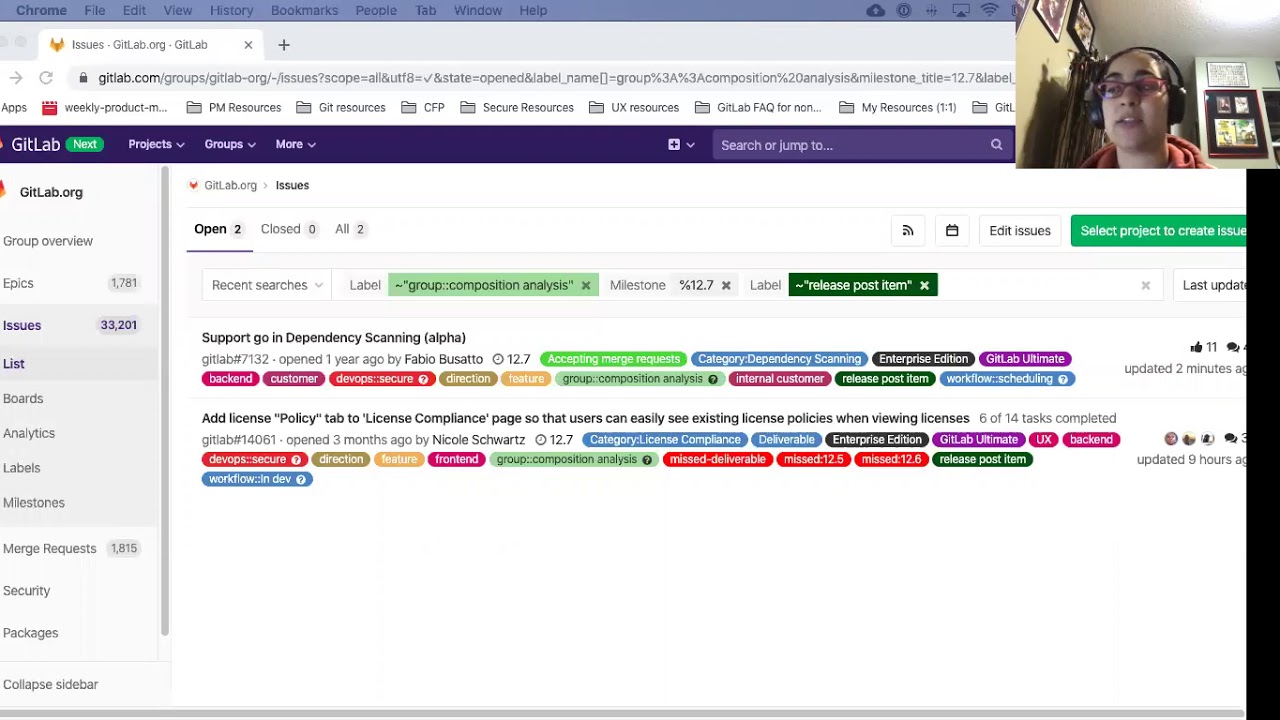Remove the release post item filter
This screenshot has height=720, width=1280.
click(x=924, y=286)
